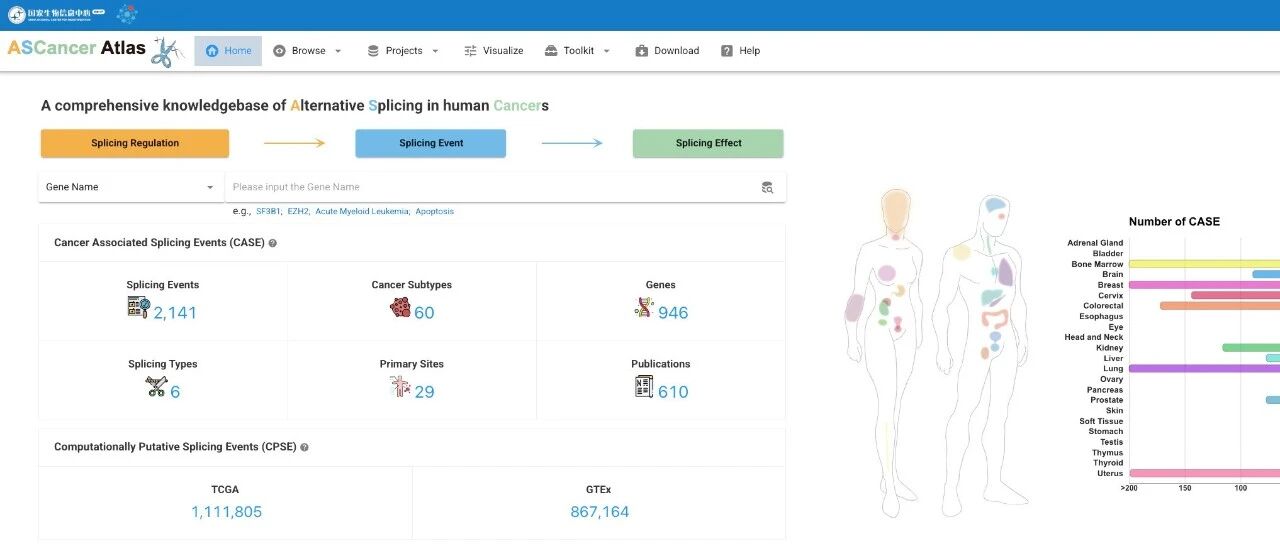Open the Help page
The image size is (1280, 544).
click(x=740, y=51)
